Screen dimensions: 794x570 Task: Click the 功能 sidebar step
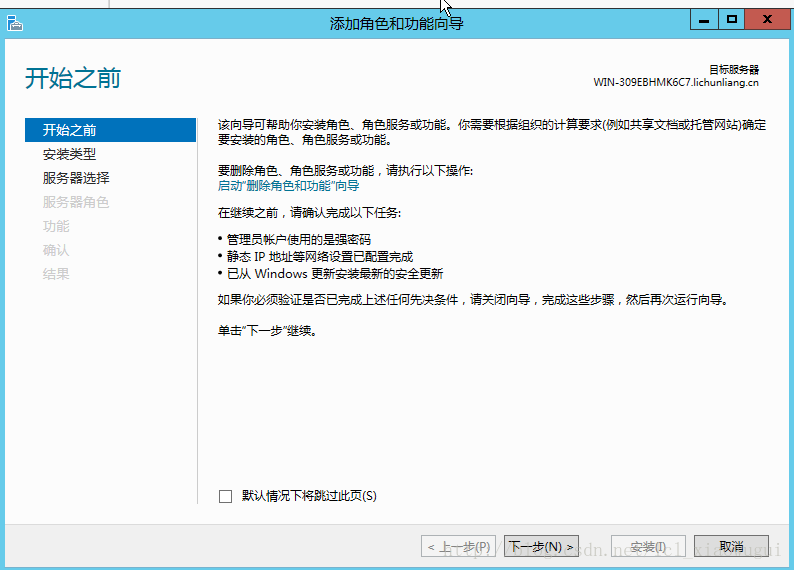coord(56,226)
